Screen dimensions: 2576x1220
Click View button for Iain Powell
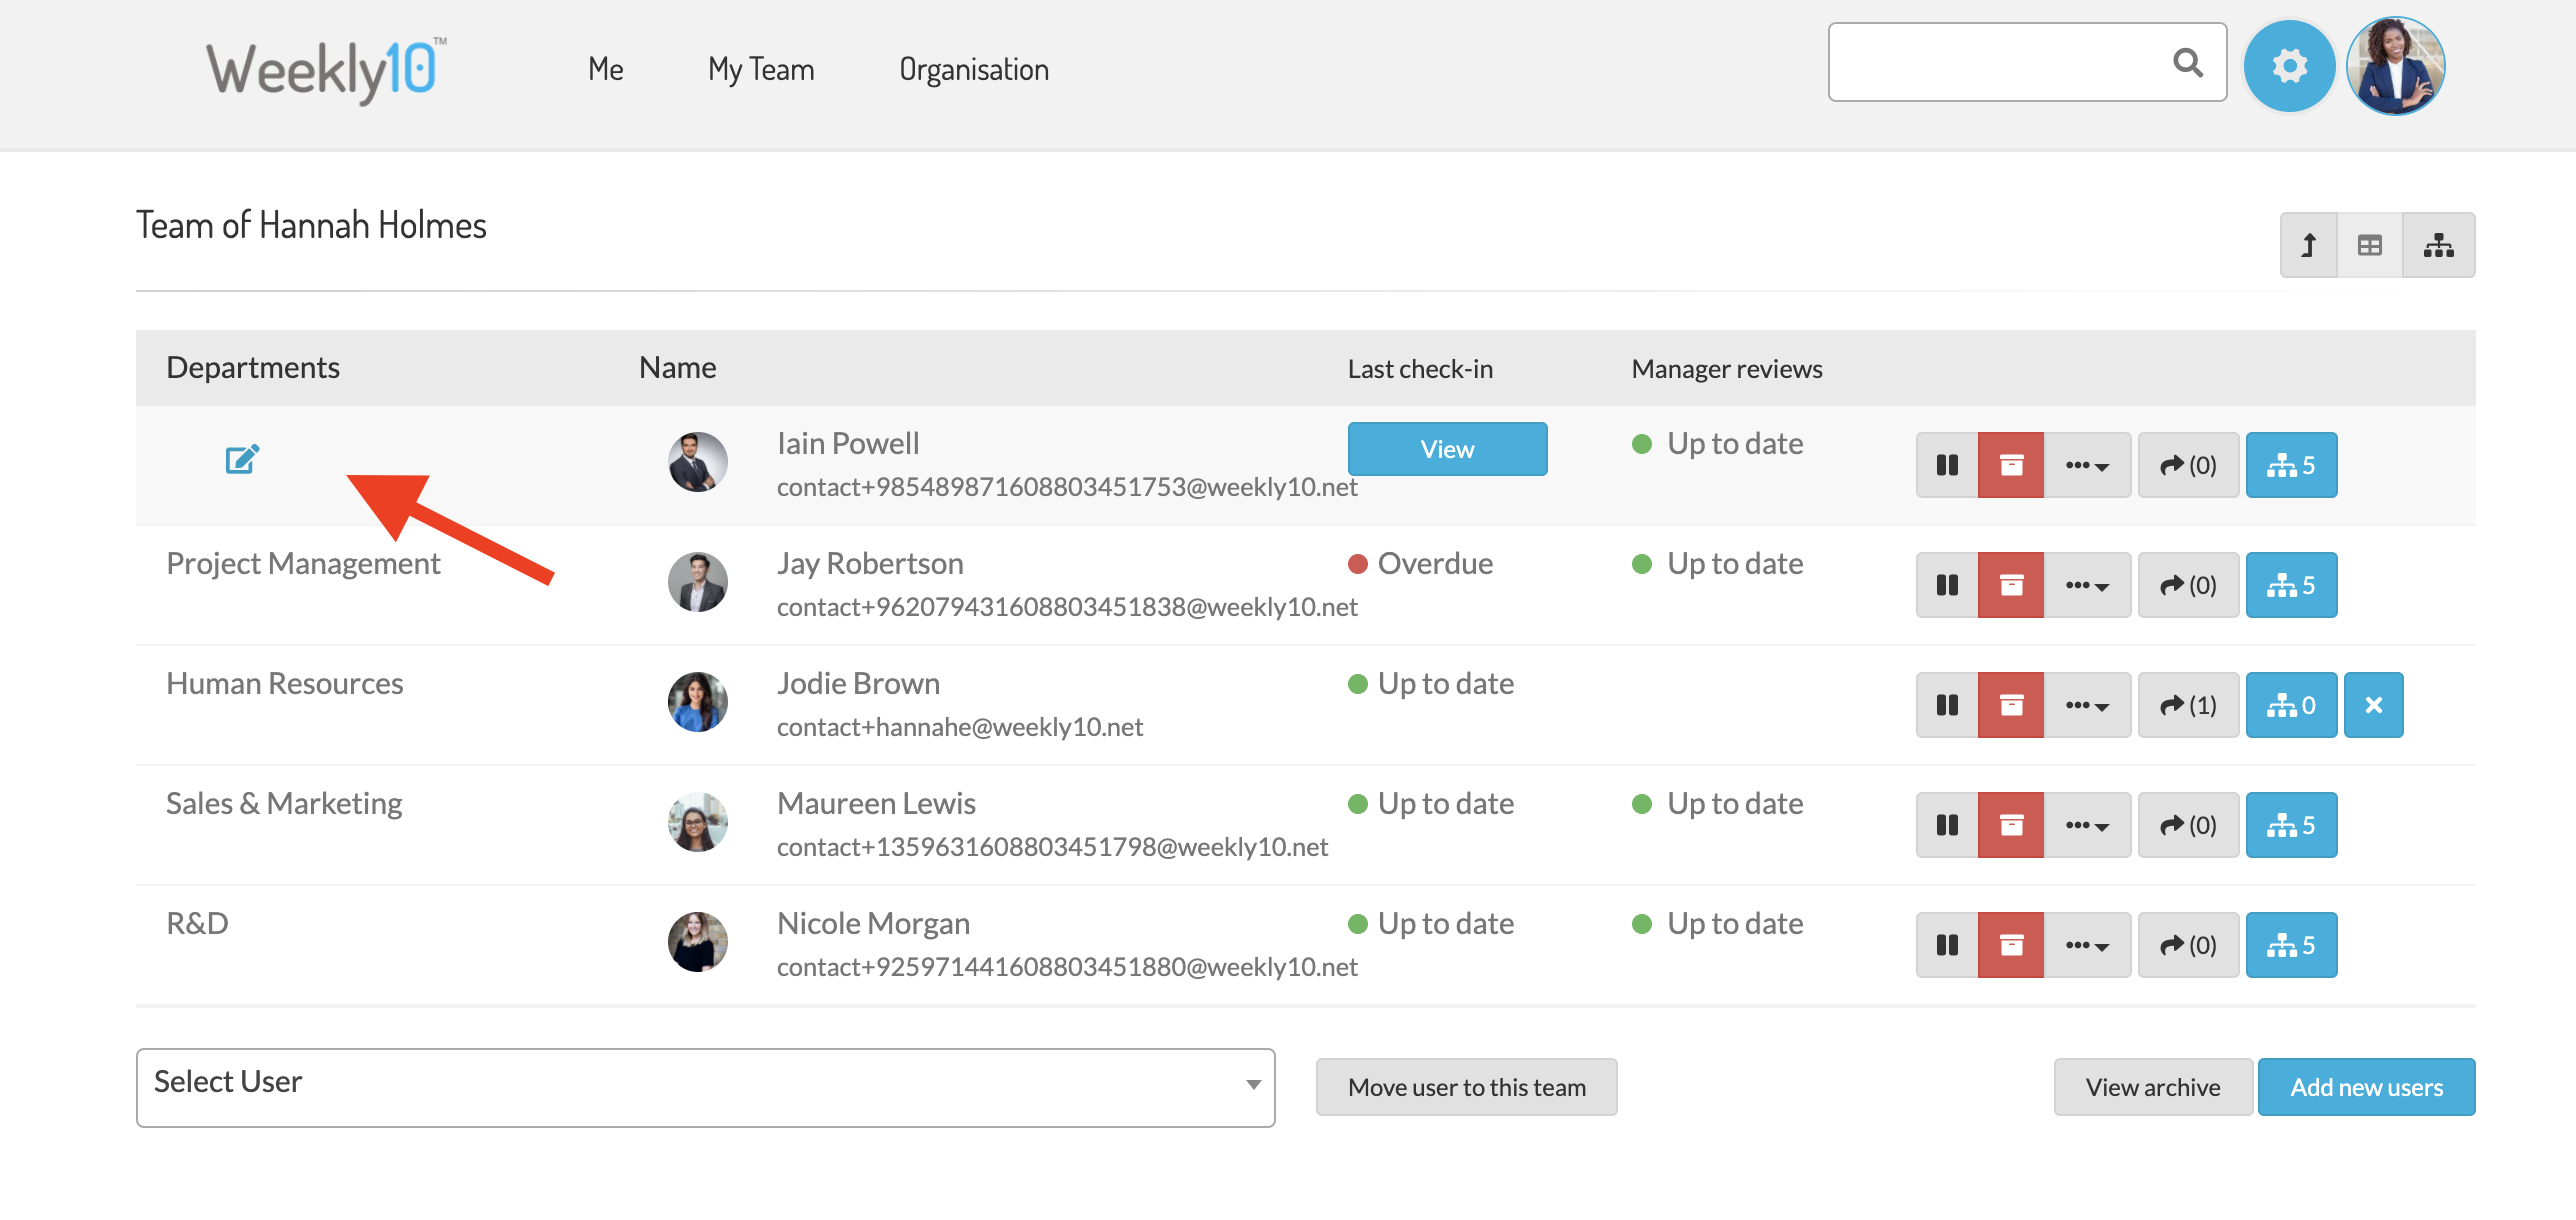[x=1446, y=449]
